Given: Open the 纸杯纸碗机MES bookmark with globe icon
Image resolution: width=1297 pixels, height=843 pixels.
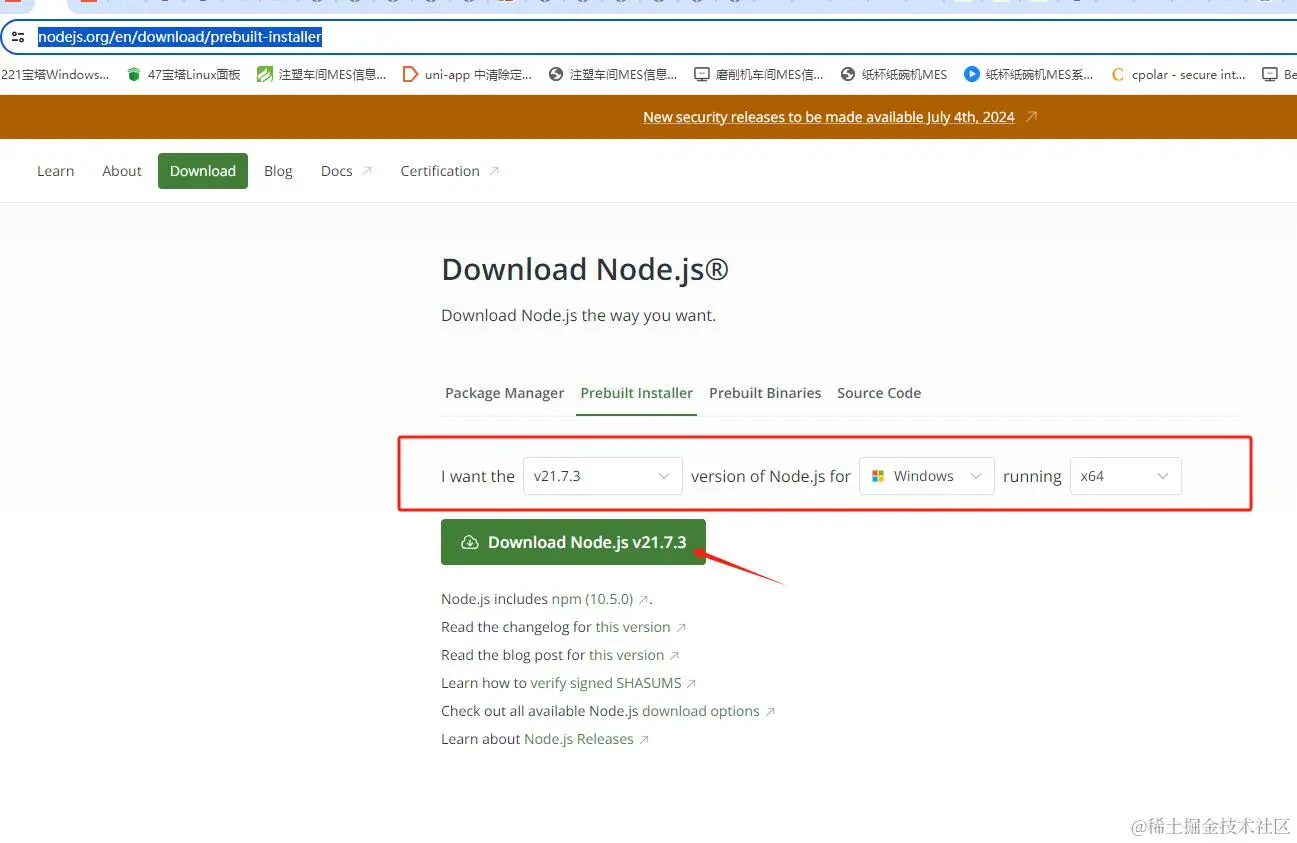Looking at the screenshot, I should click(894, 74).
